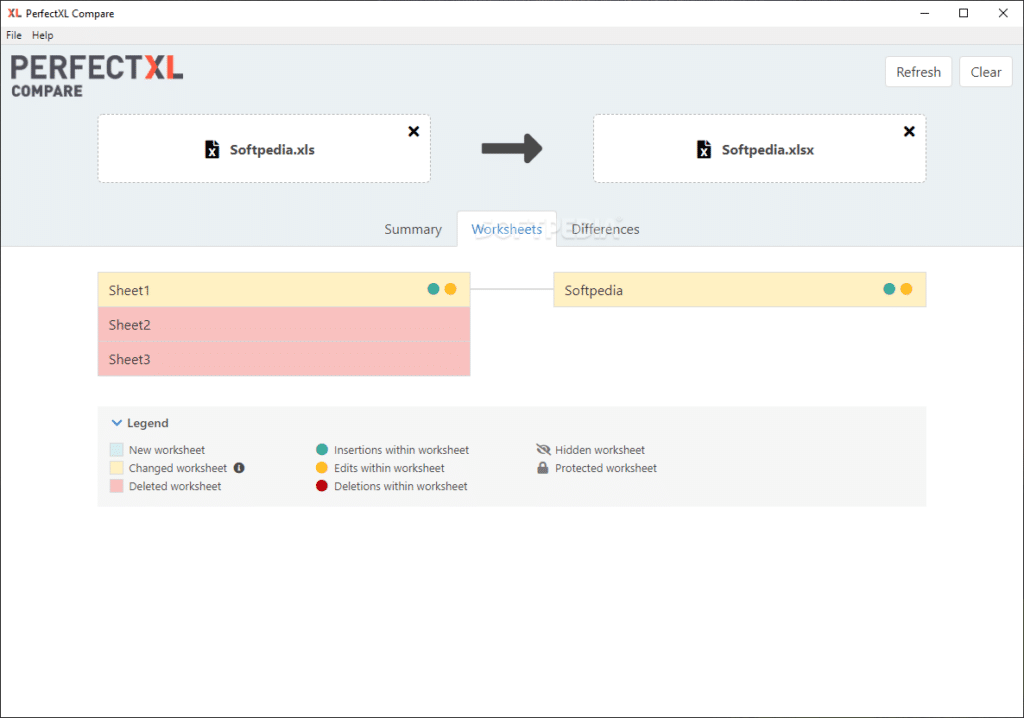Click the Refresh button
This screenshot has height=718, width=1024.
(x=918, y=72)
